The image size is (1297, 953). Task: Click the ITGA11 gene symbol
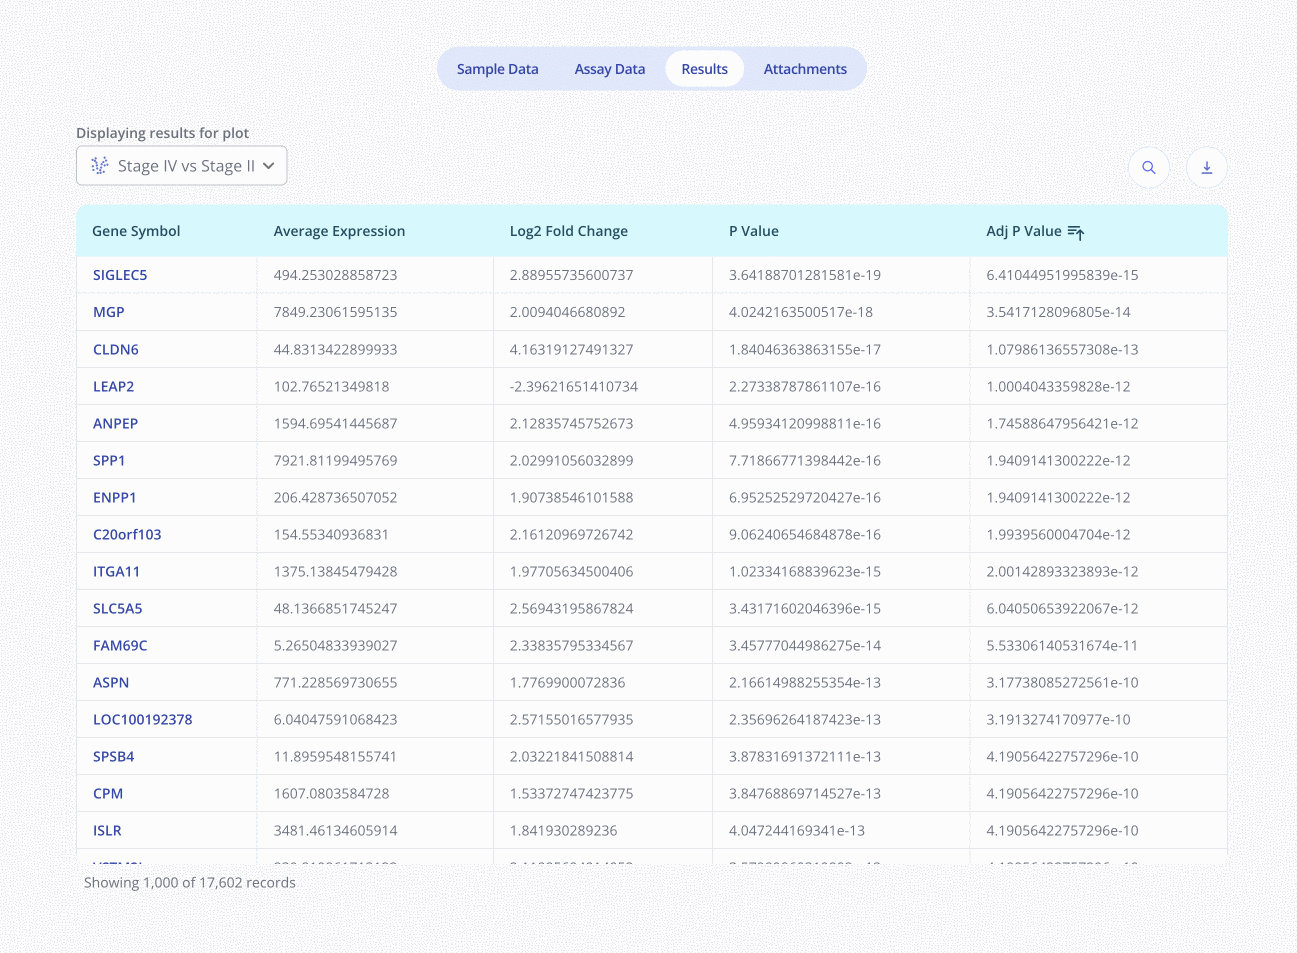[x=116, y=571]
